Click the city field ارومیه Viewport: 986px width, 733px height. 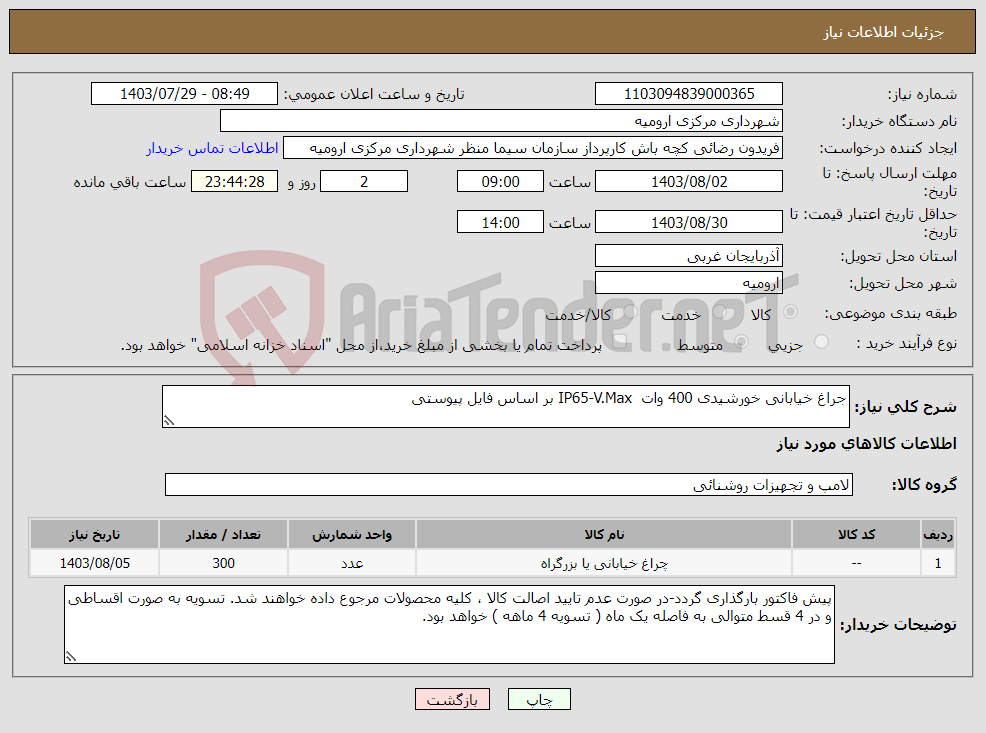coord(689,282)
